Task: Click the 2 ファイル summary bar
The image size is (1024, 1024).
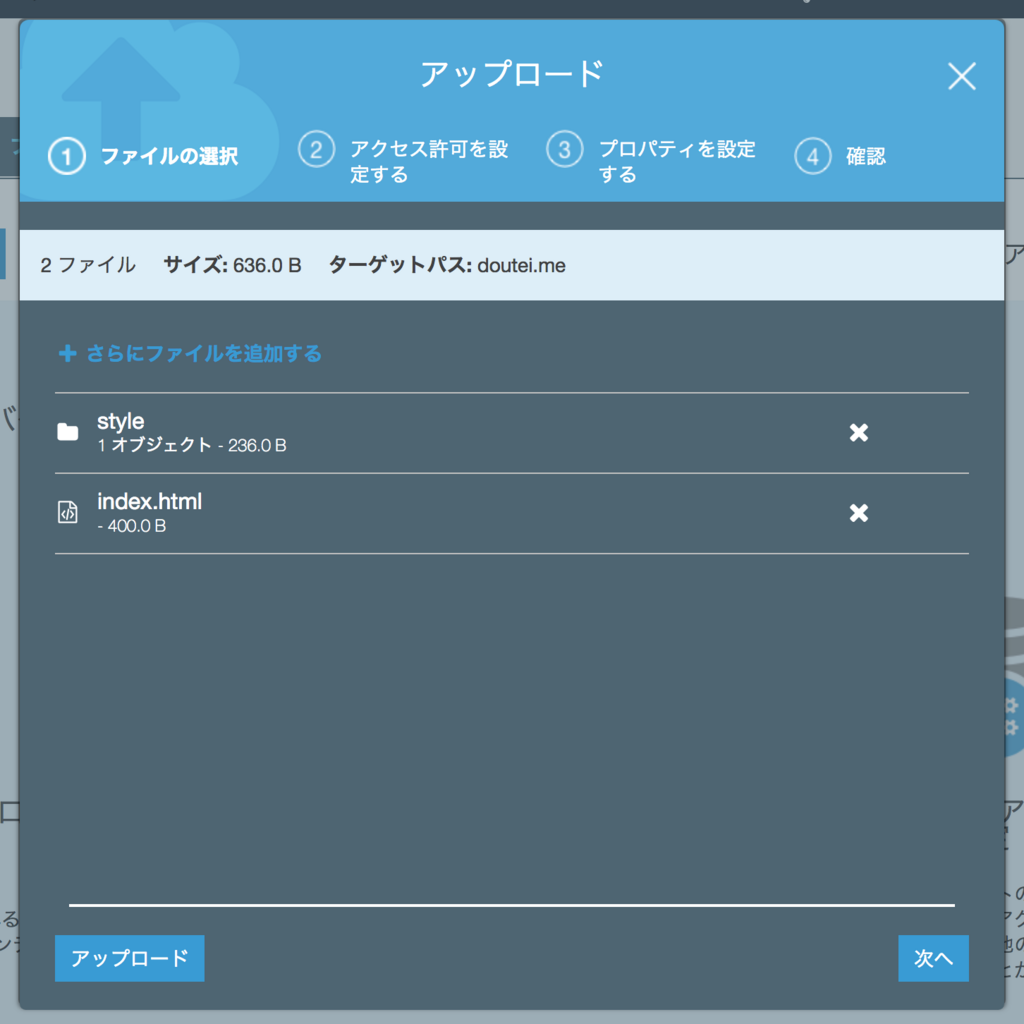Action: click(88, 265)
